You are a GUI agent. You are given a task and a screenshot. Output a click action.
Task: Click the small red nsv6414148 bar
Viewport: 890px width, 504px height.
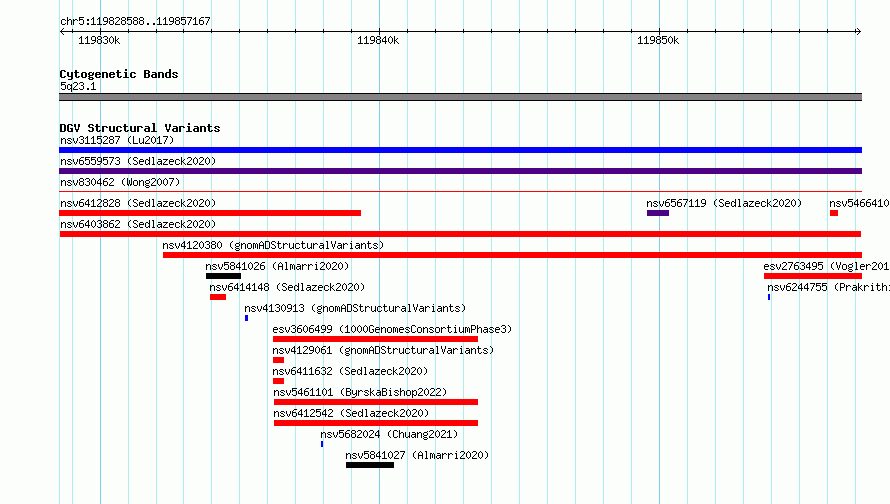218,297
